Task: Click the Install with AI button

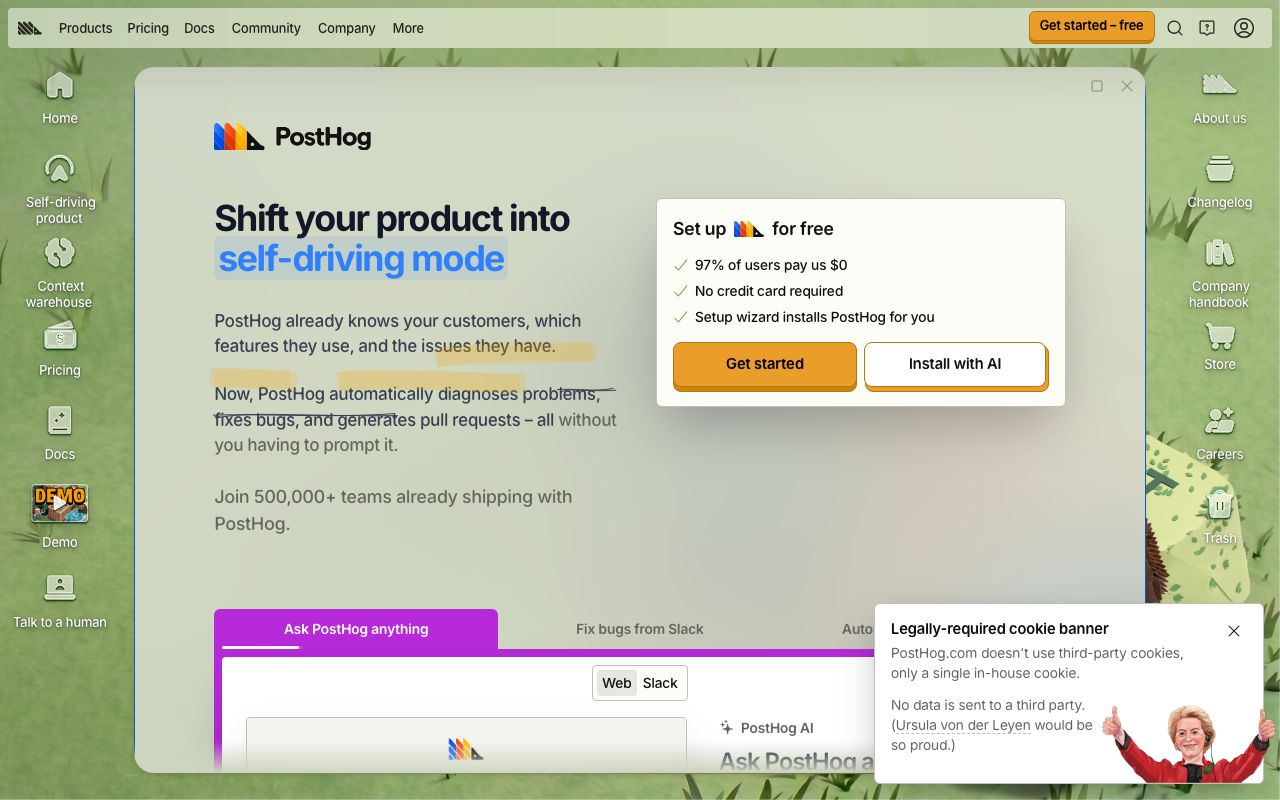Action: point(955,364)
